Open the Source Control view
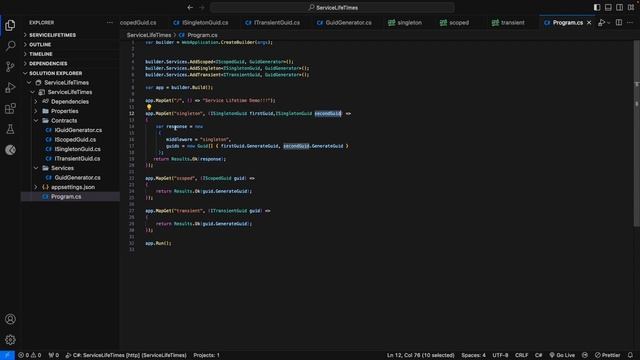Image resolution: width=640 pixels, height=360 pixels. (x=10, y=67)
